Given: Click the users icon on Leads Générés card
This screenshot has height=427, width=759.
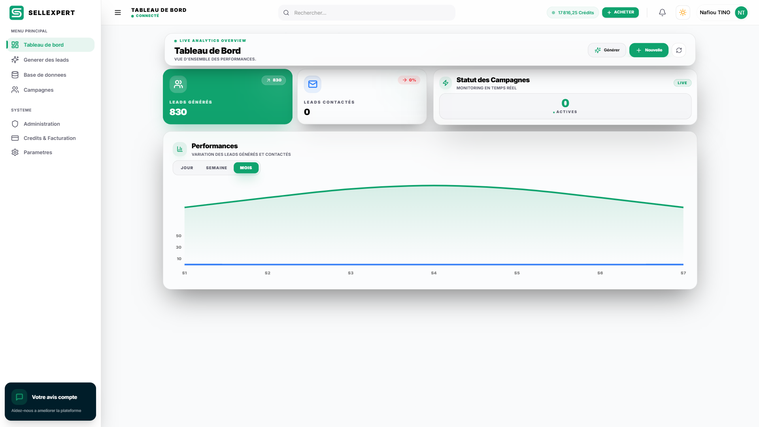Looking at the screenshot, I should pyautogui.click(x=178, y=85).
